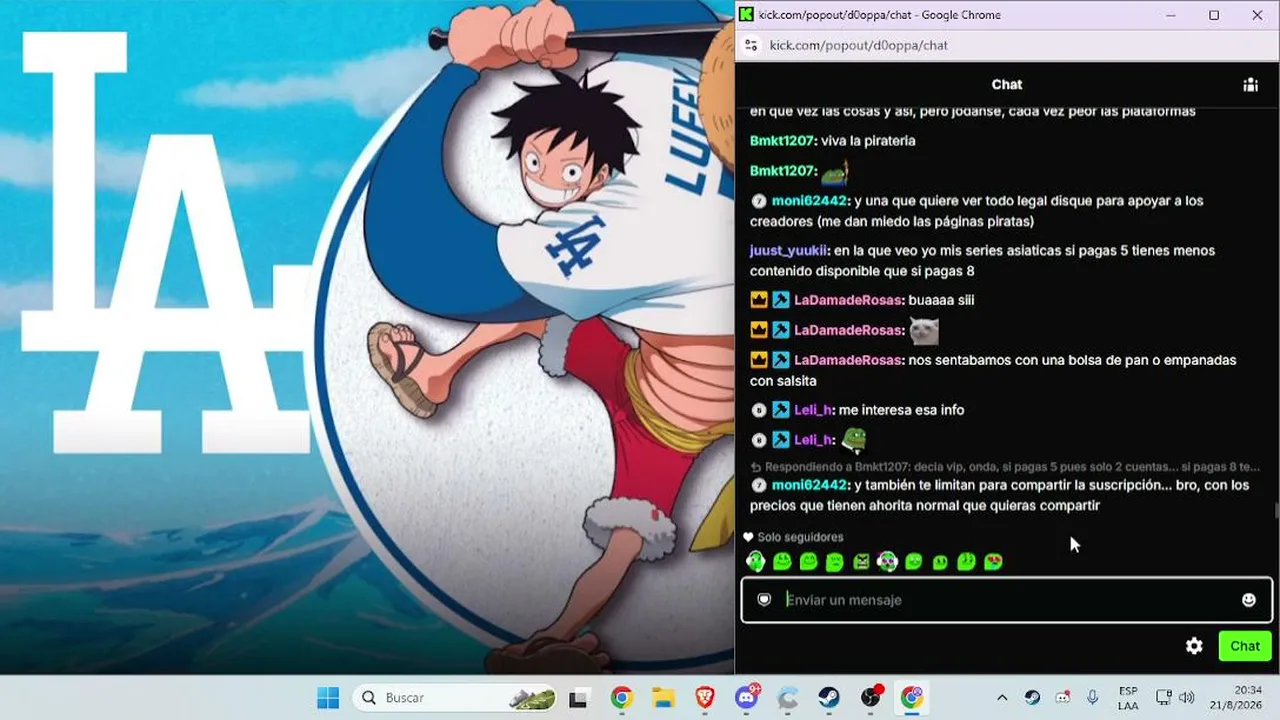Click the Kick favicon in the title bar
This screenshot has width=1280, height=720.
[746, 15]
